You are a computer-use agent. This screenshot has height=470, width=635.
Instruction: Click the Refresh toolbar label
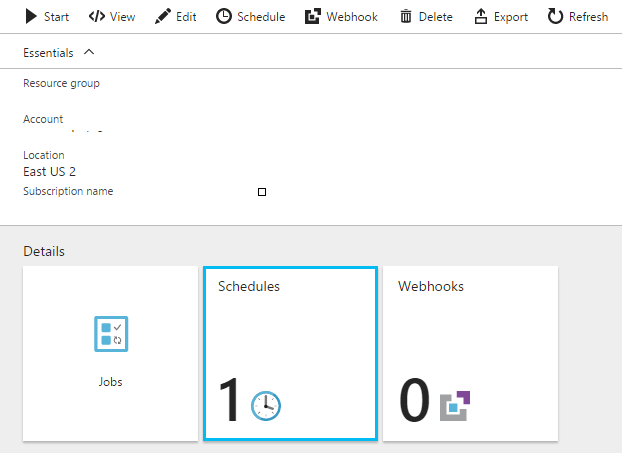[588, 17]
